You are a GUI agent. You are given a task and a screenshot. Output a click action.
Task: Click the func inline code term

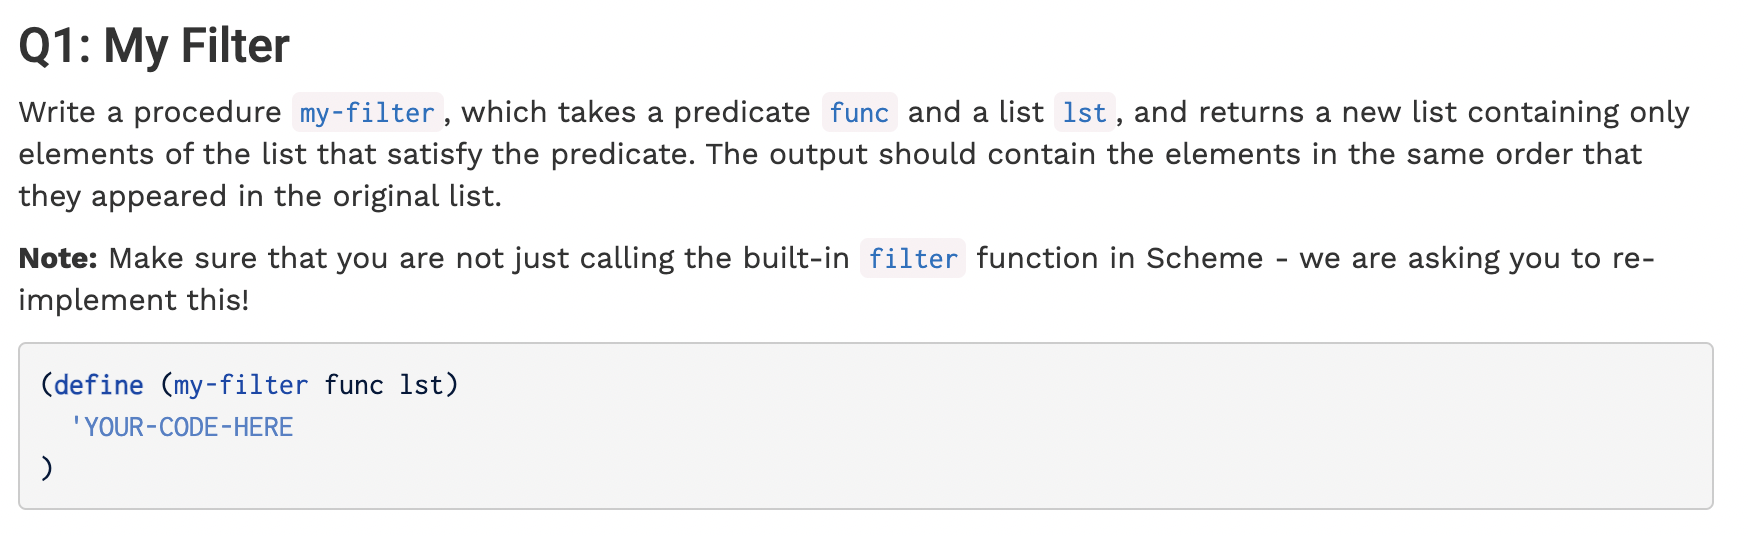859,112
